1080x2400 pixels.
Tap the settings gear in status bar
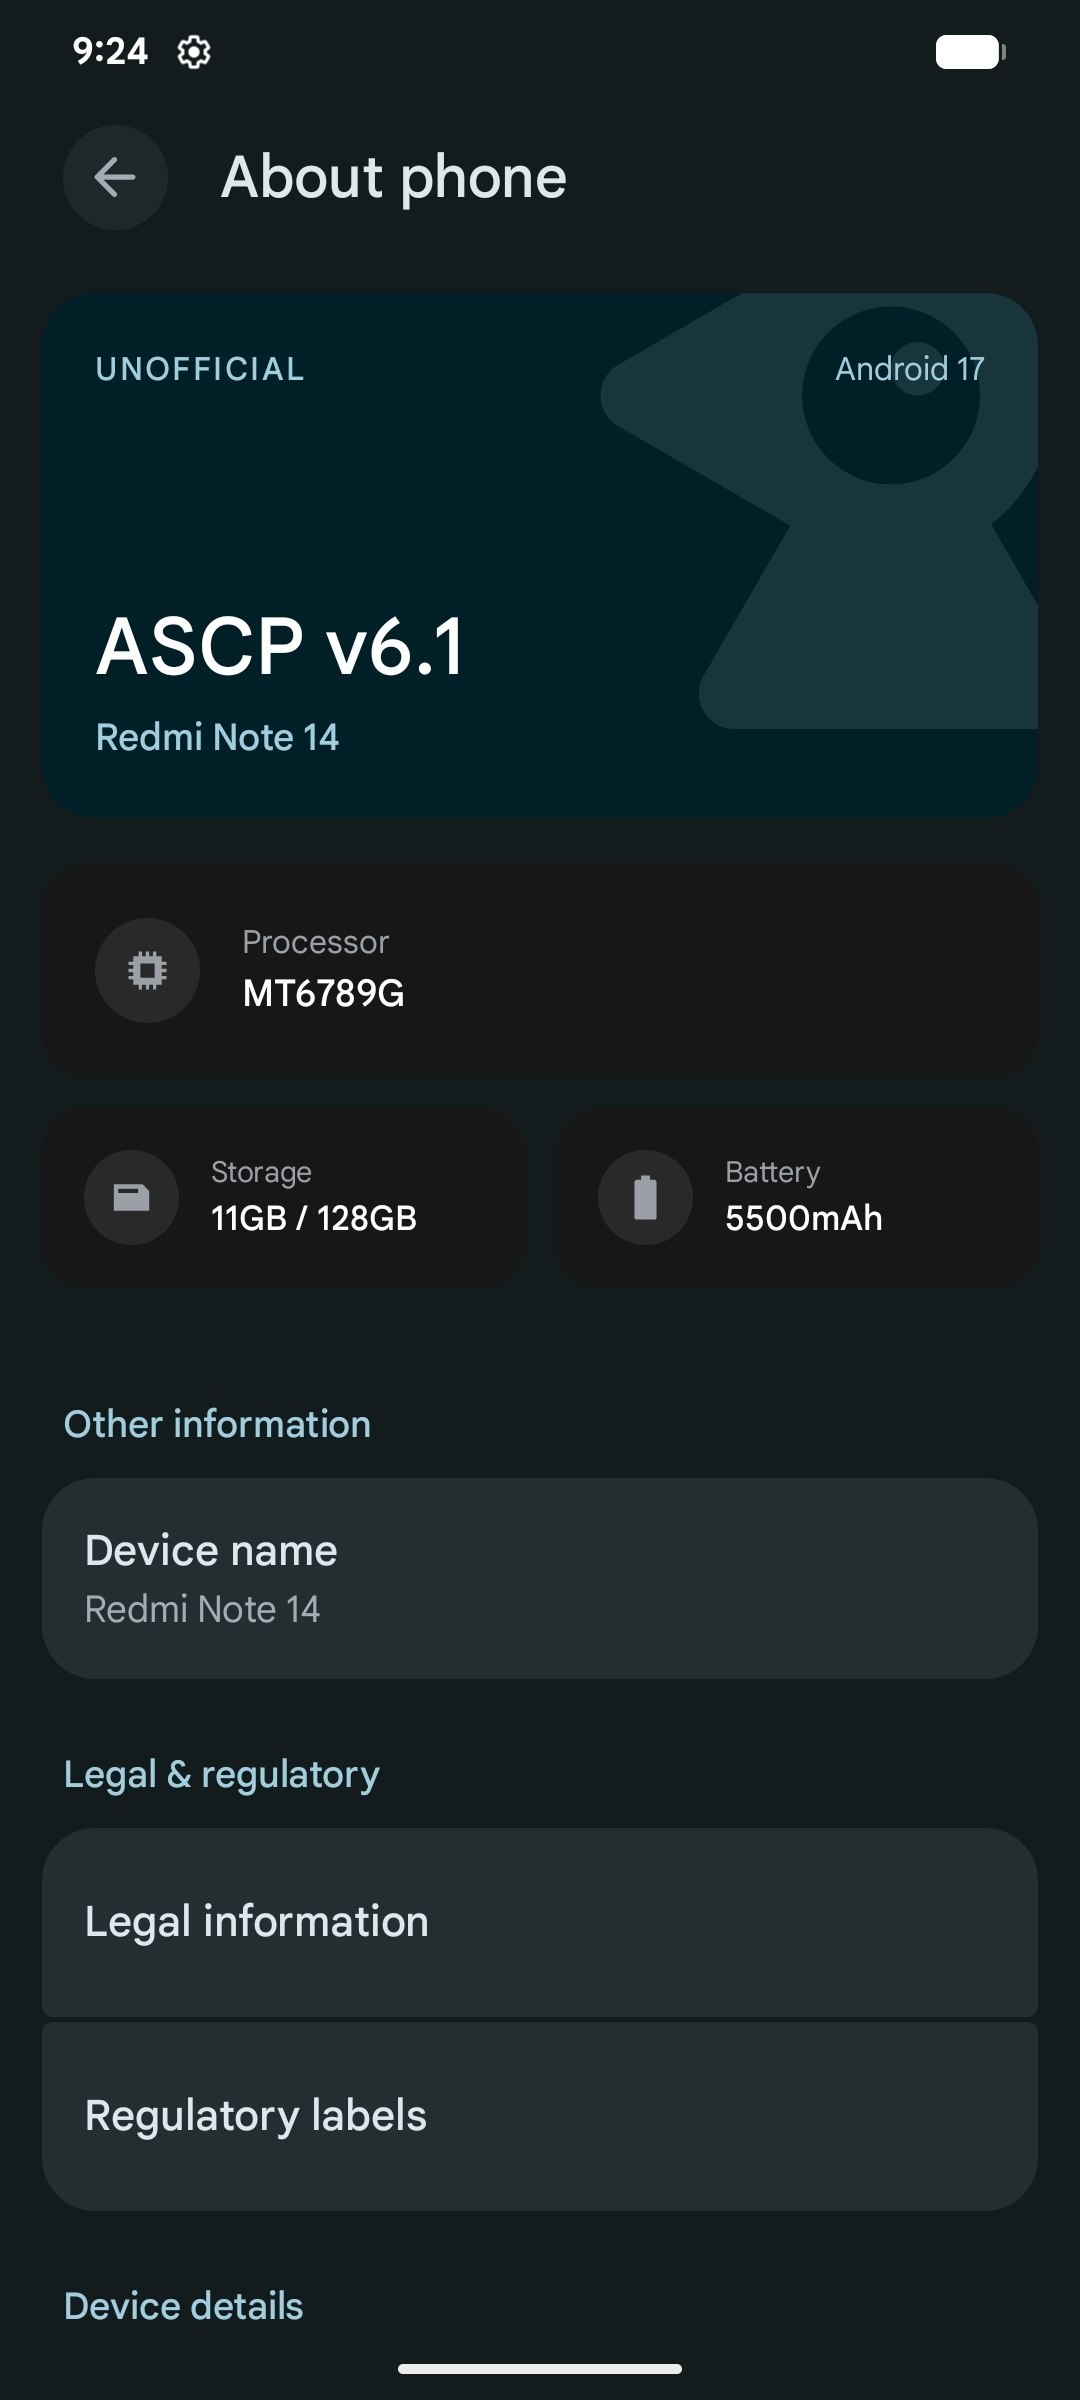coord(193,51)
